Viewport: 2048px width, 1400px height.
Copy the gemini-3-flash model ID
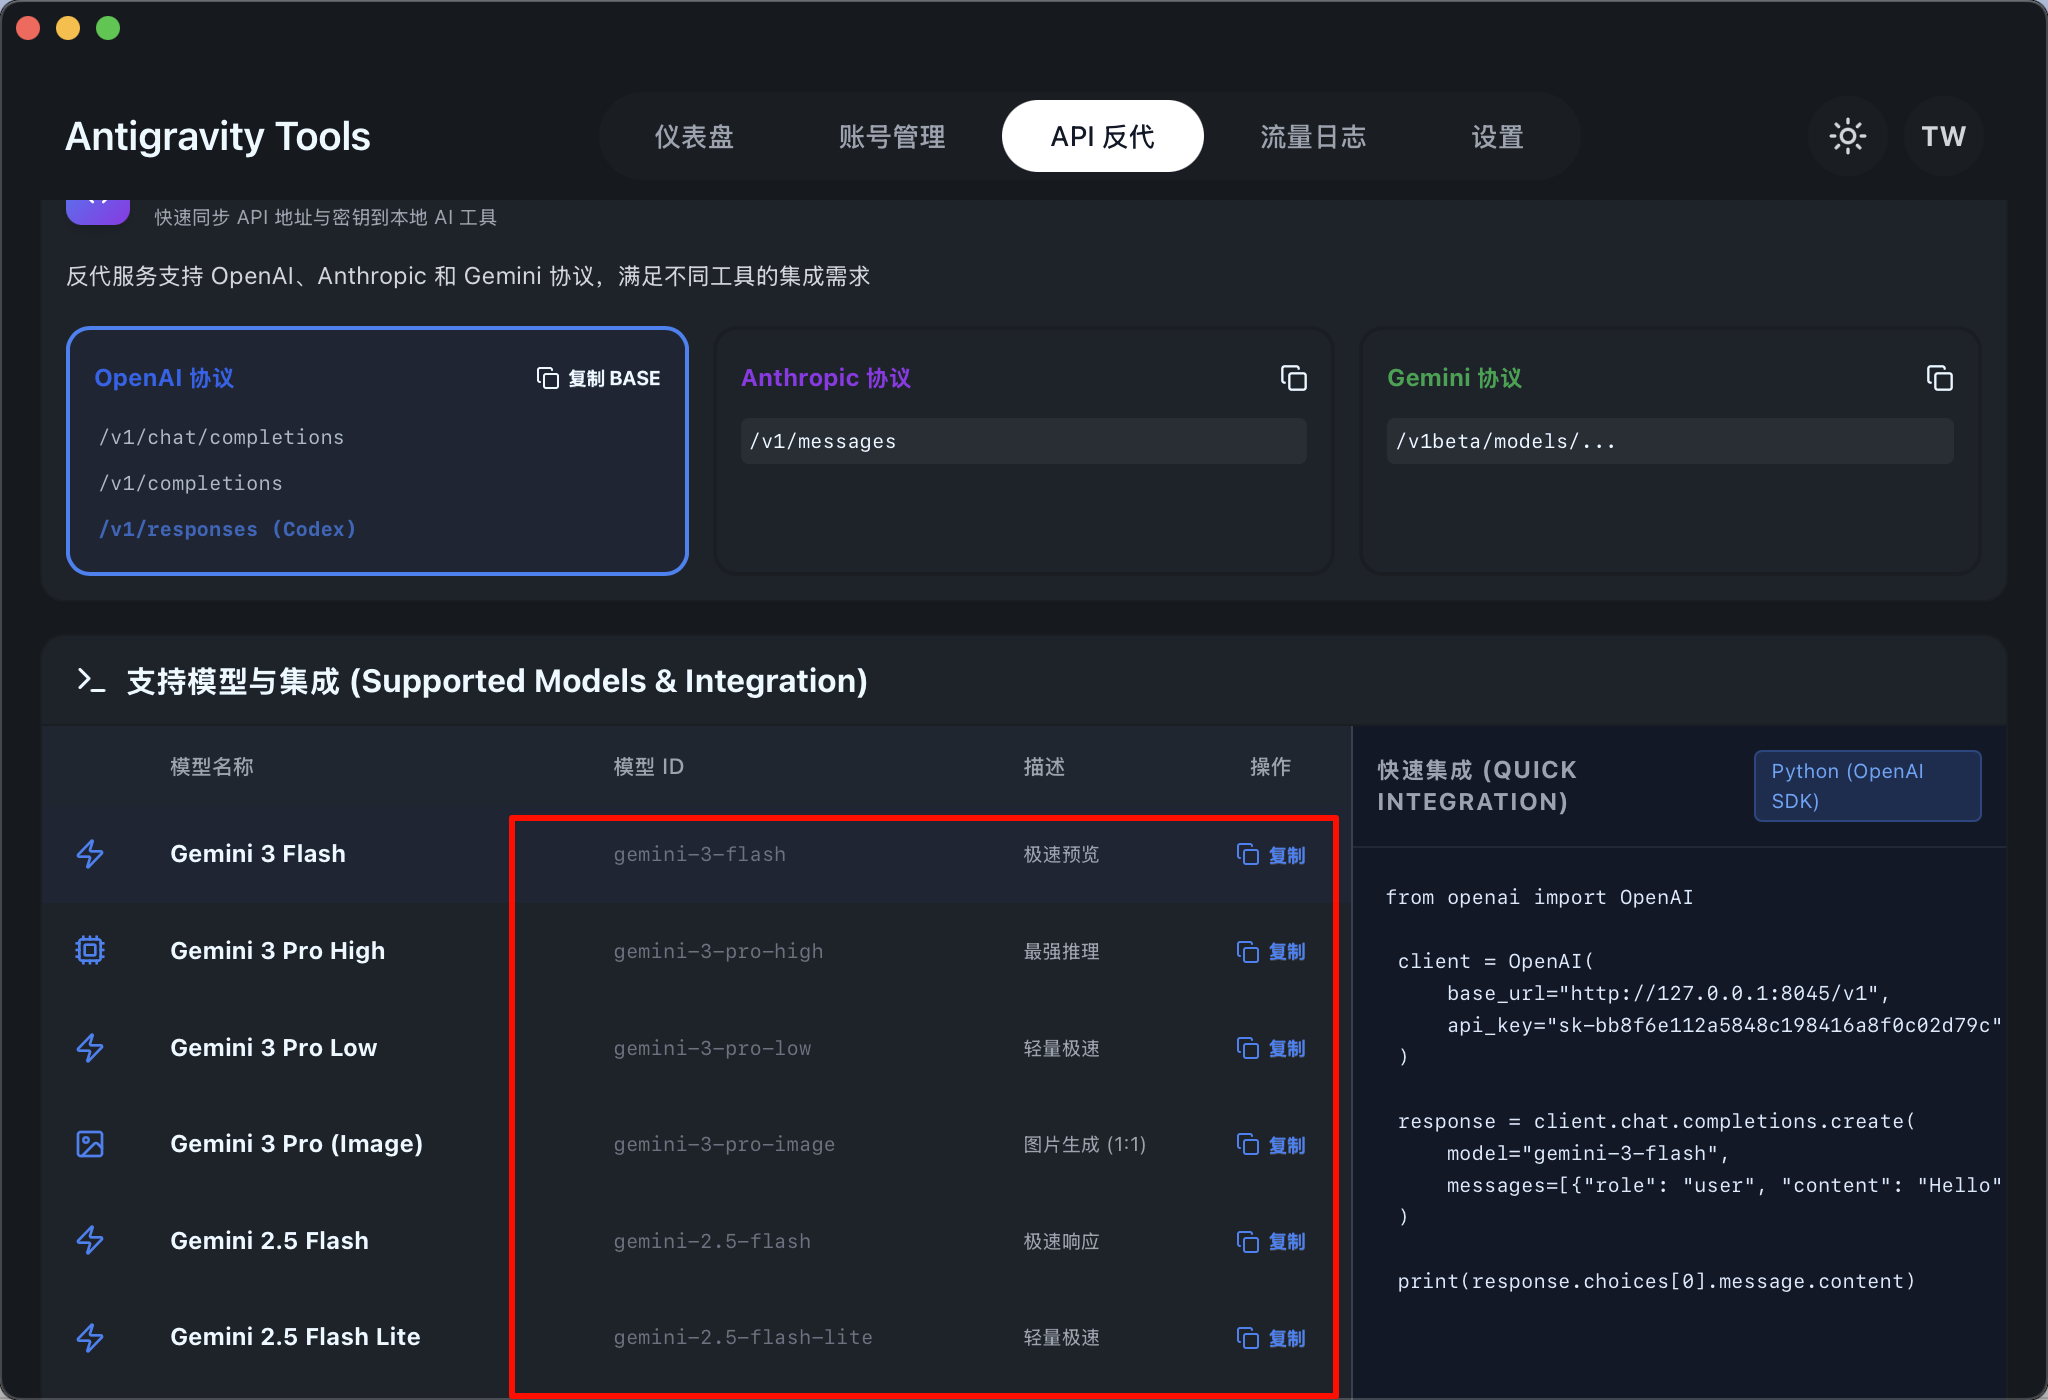(x=1271, y=855)
